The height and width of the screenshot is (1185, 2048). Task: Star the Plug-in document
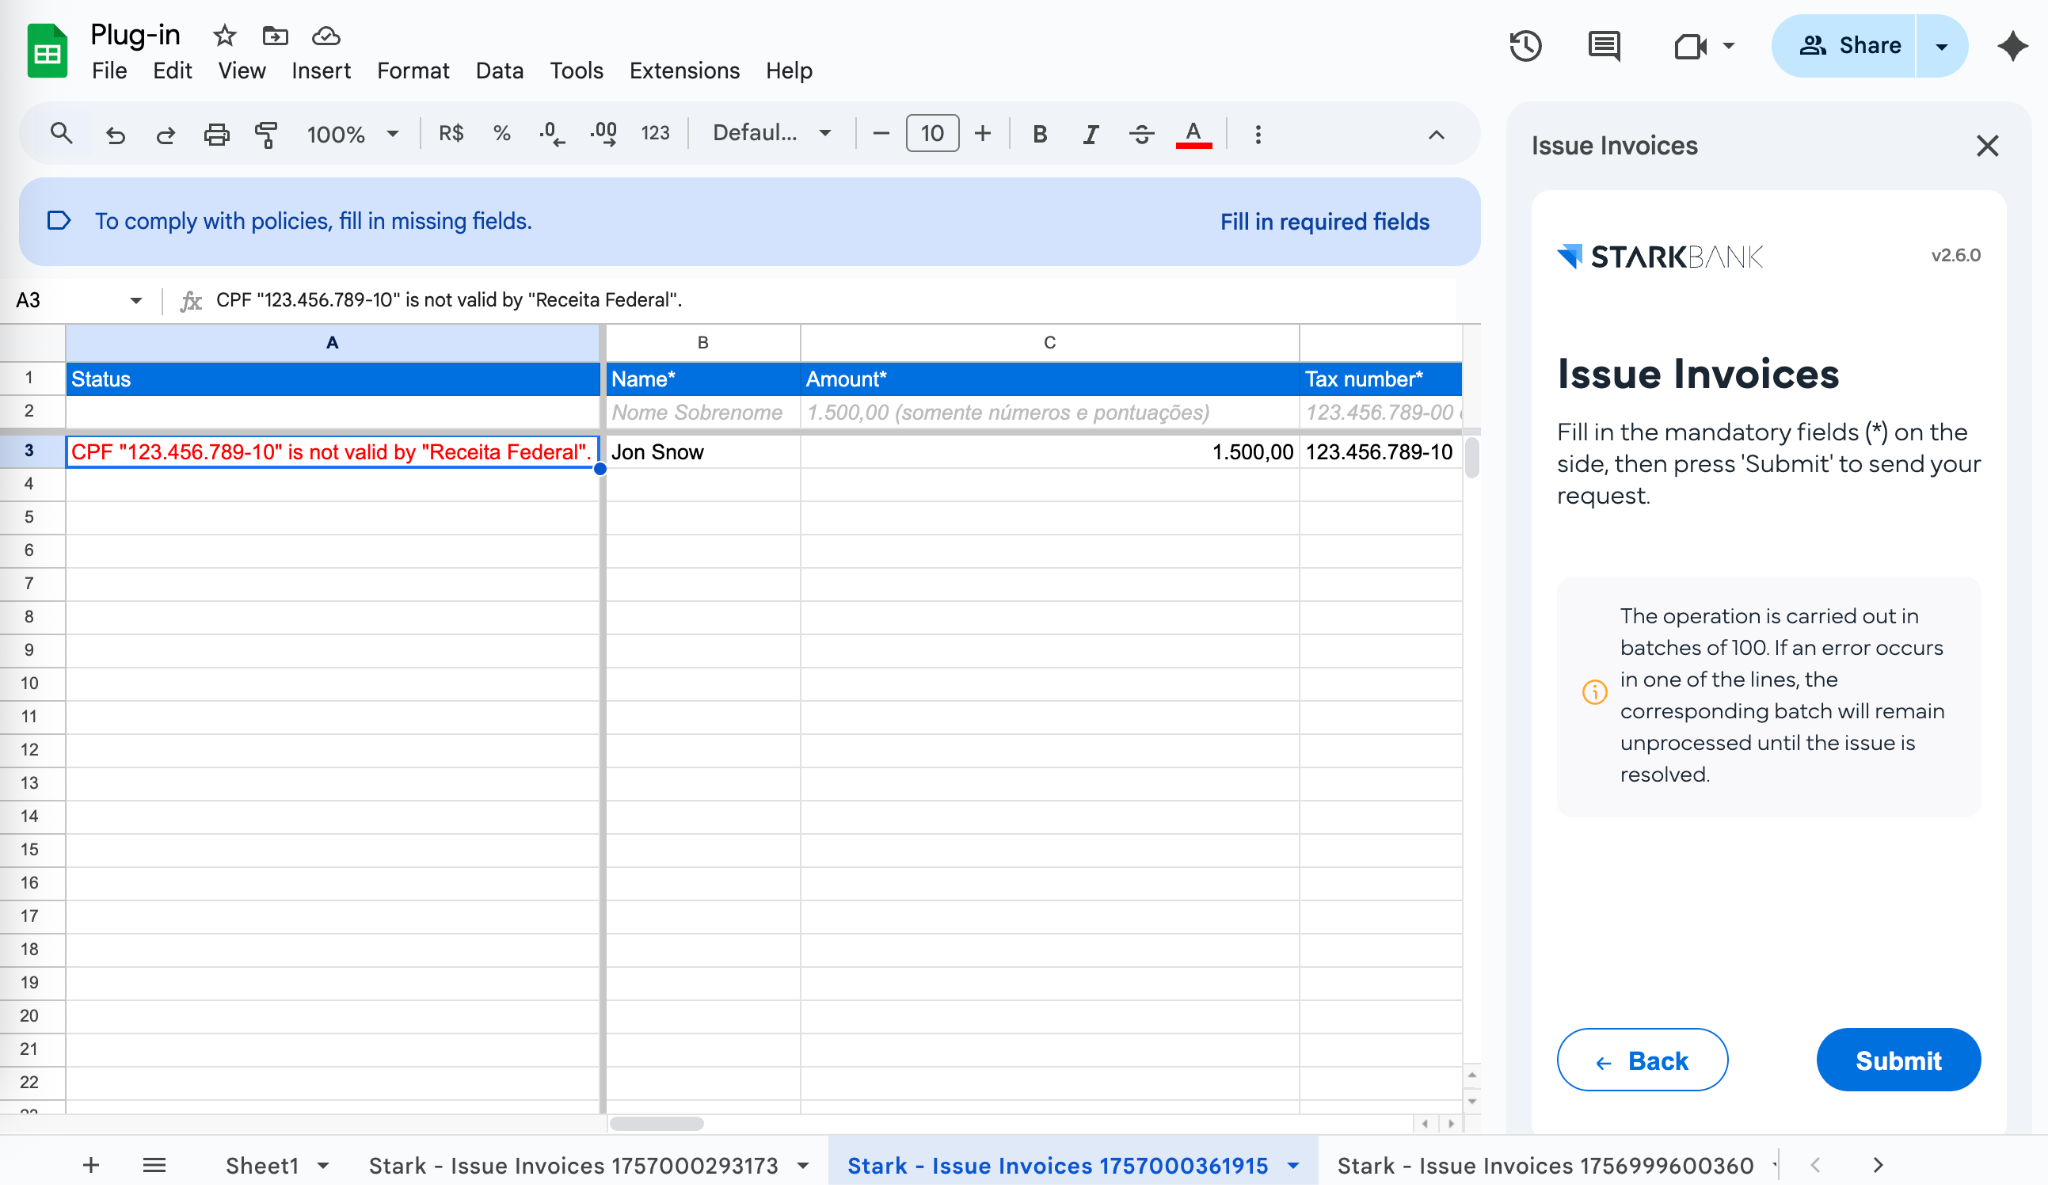pos(224,36)
